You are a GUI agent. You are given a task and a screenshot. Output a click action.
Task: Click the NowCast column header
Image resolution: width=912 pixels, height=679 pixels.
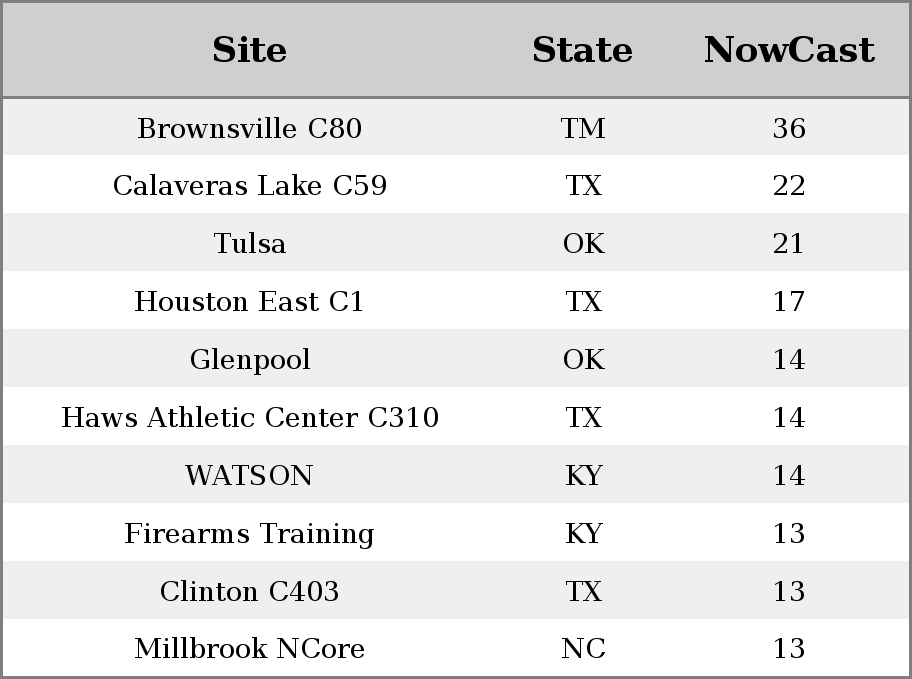(x=789, y=50)
